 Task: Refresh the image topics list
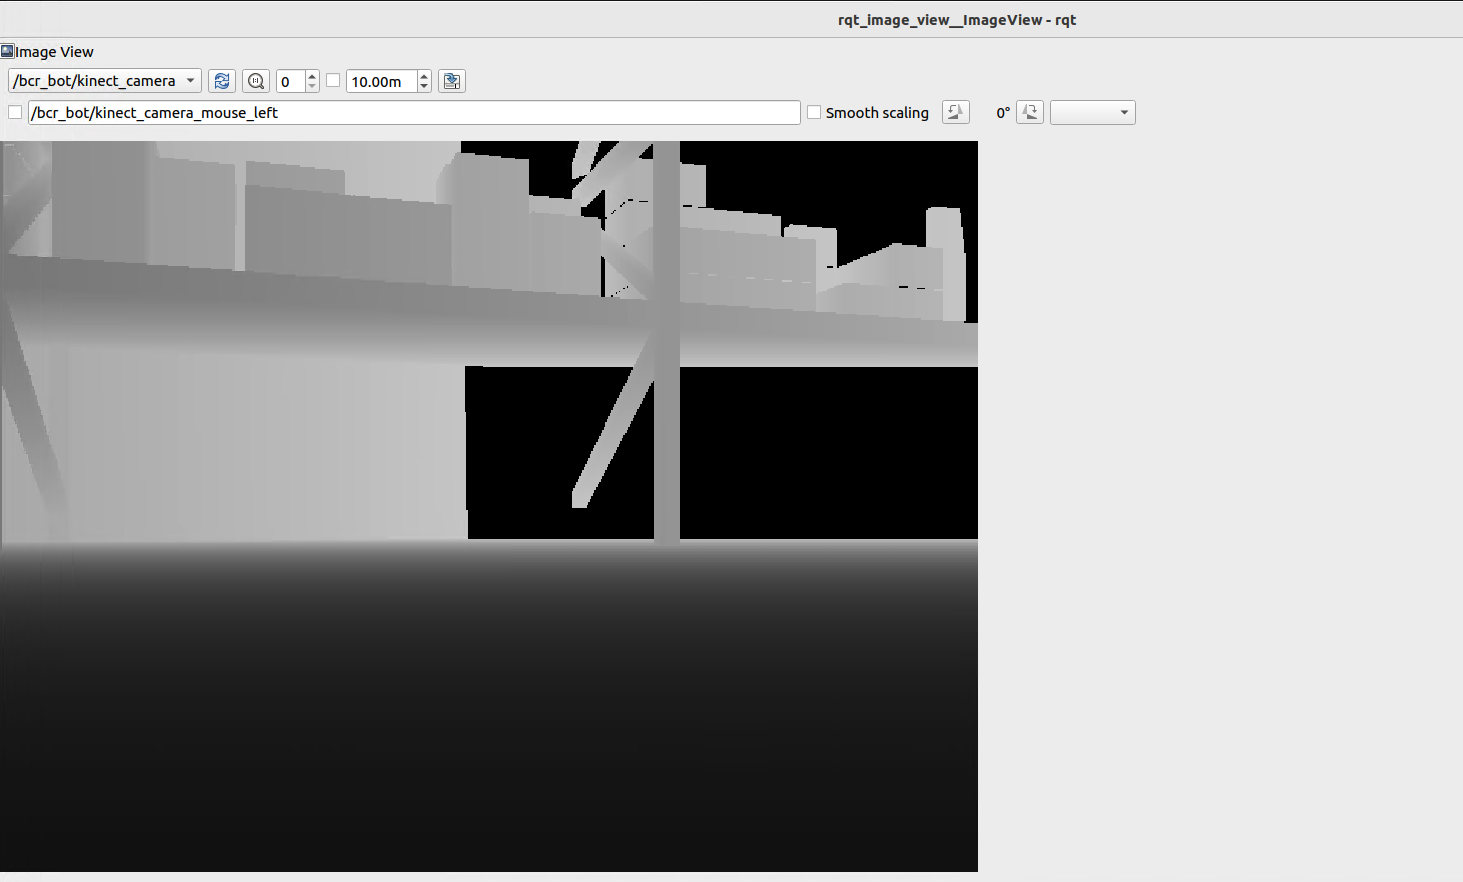(222, 81)
